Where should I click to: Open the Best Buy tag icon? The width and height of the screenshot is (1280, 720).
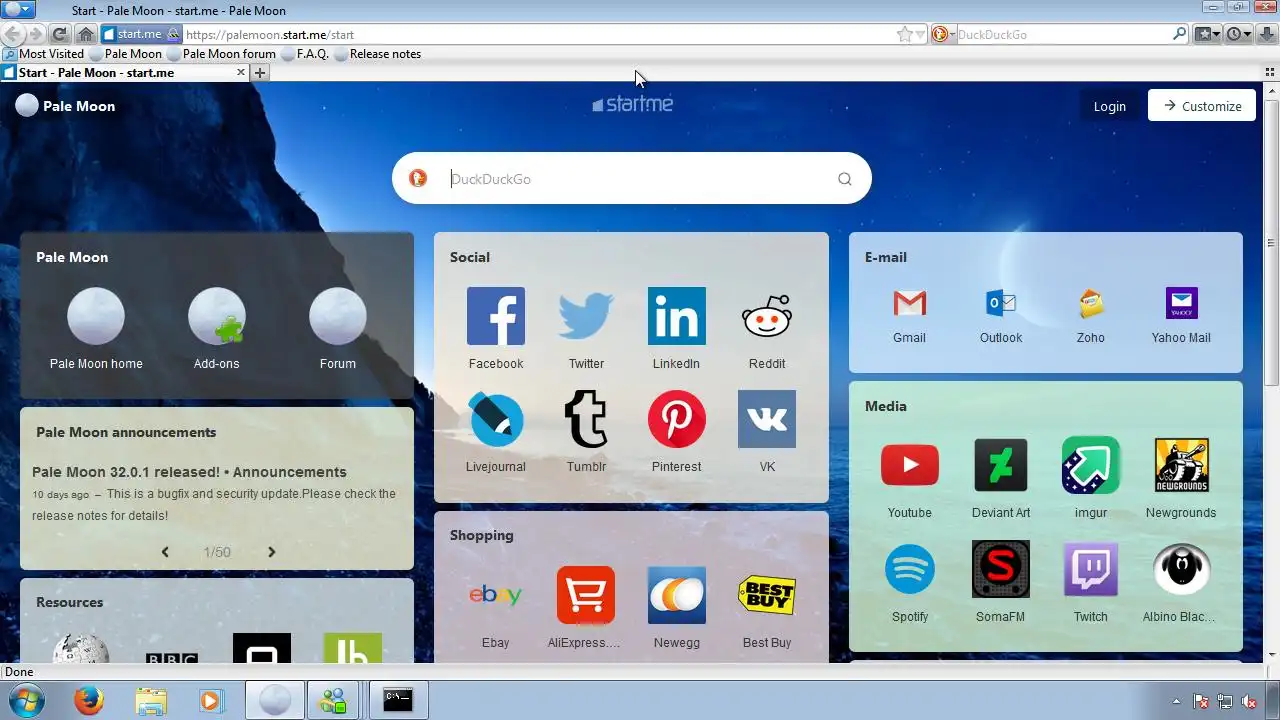pos(767,595)
